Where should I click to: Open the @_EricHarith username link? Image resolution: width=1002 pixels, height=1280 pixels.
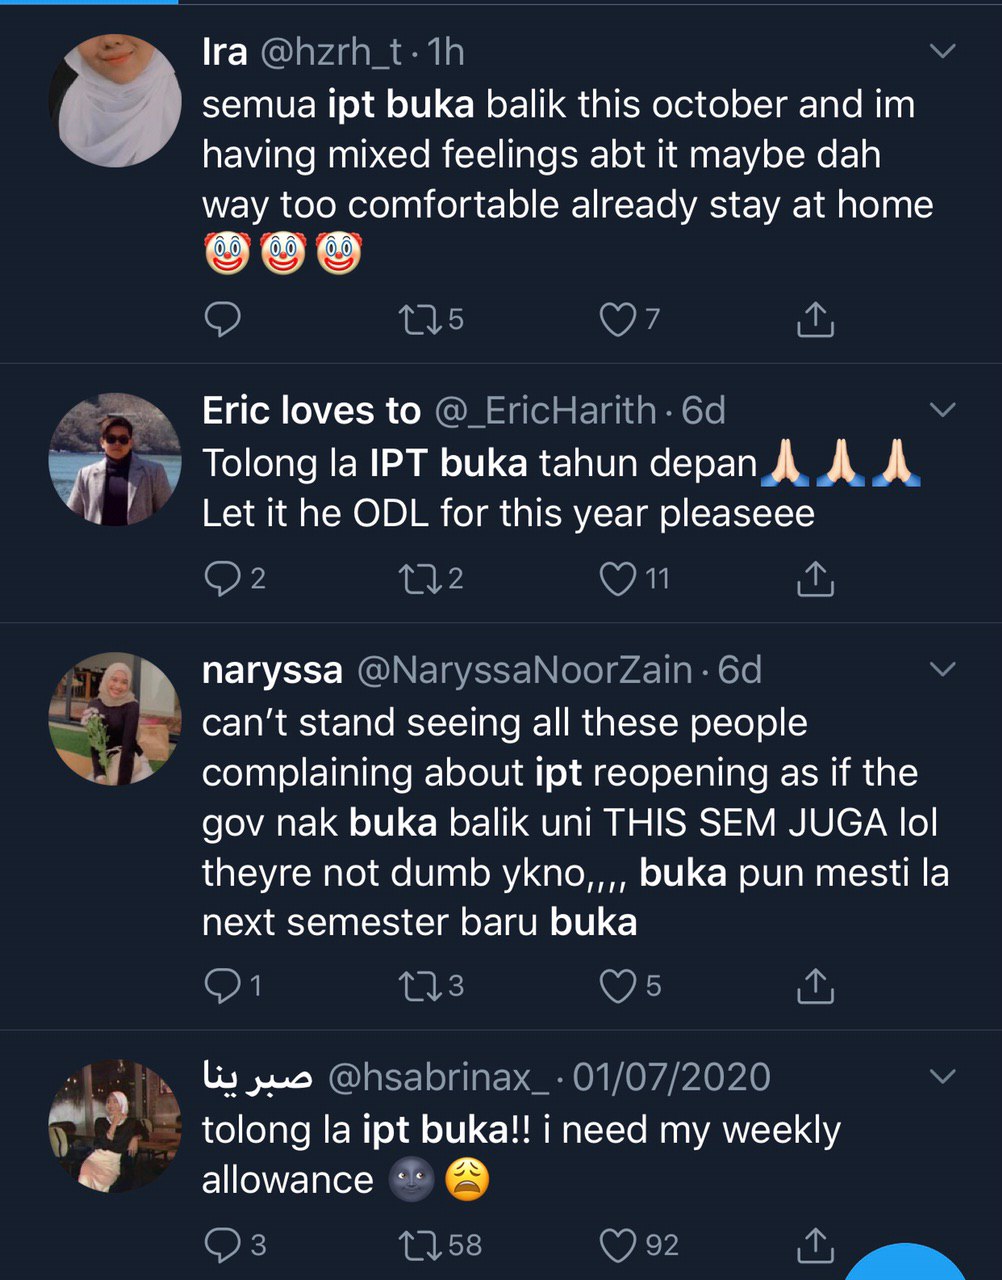click(x=545, y=411)
